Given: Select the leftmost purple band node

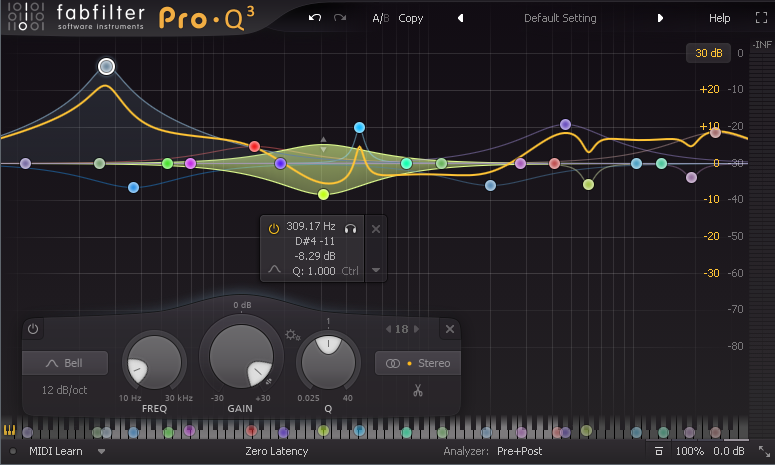Looking at the screenshot, I should pyautogui.click(x=26, y=163).
